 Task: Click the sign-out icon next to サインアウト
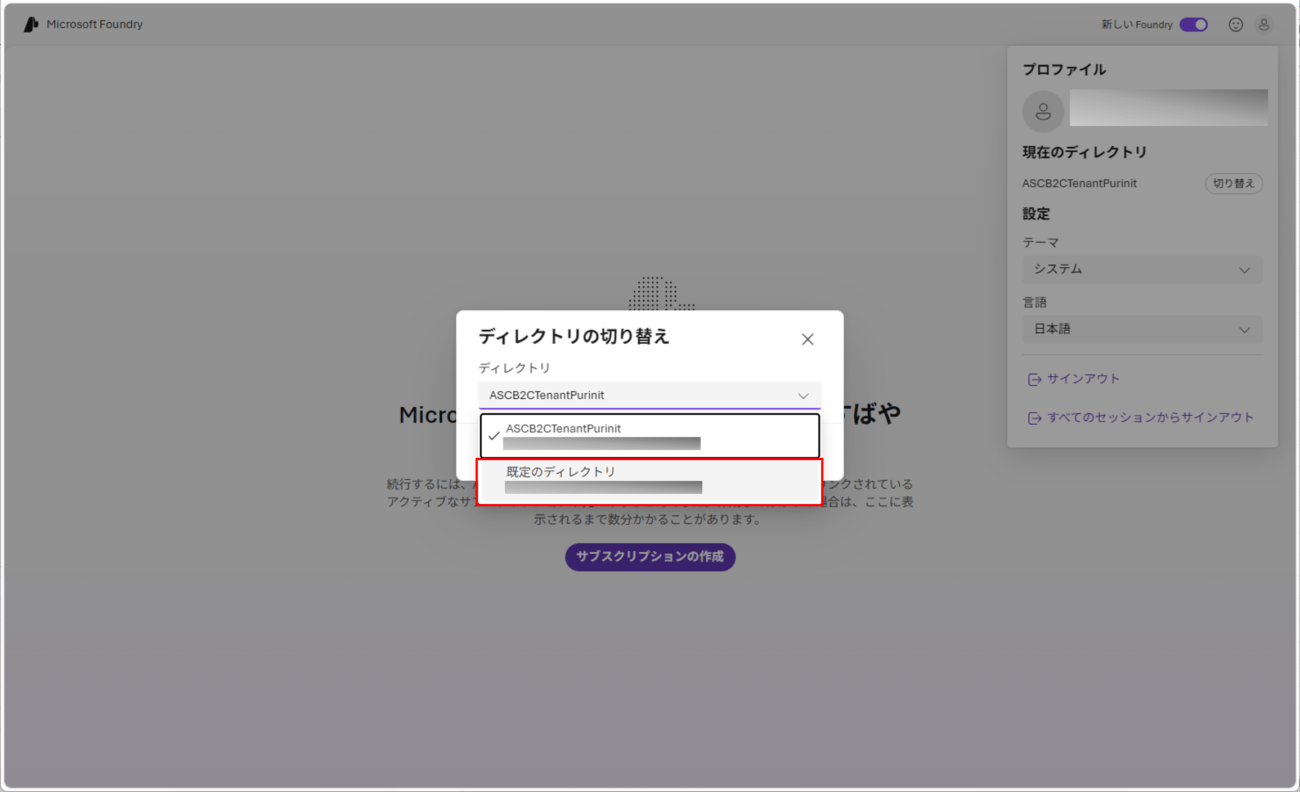pos(1034,380)
